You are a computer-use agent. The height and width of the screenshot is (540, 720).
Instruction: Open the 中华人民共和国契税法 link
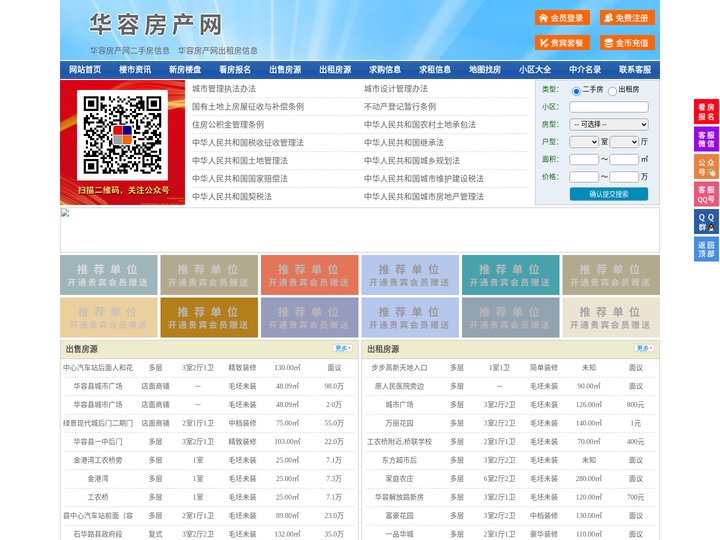click(232, 197)
